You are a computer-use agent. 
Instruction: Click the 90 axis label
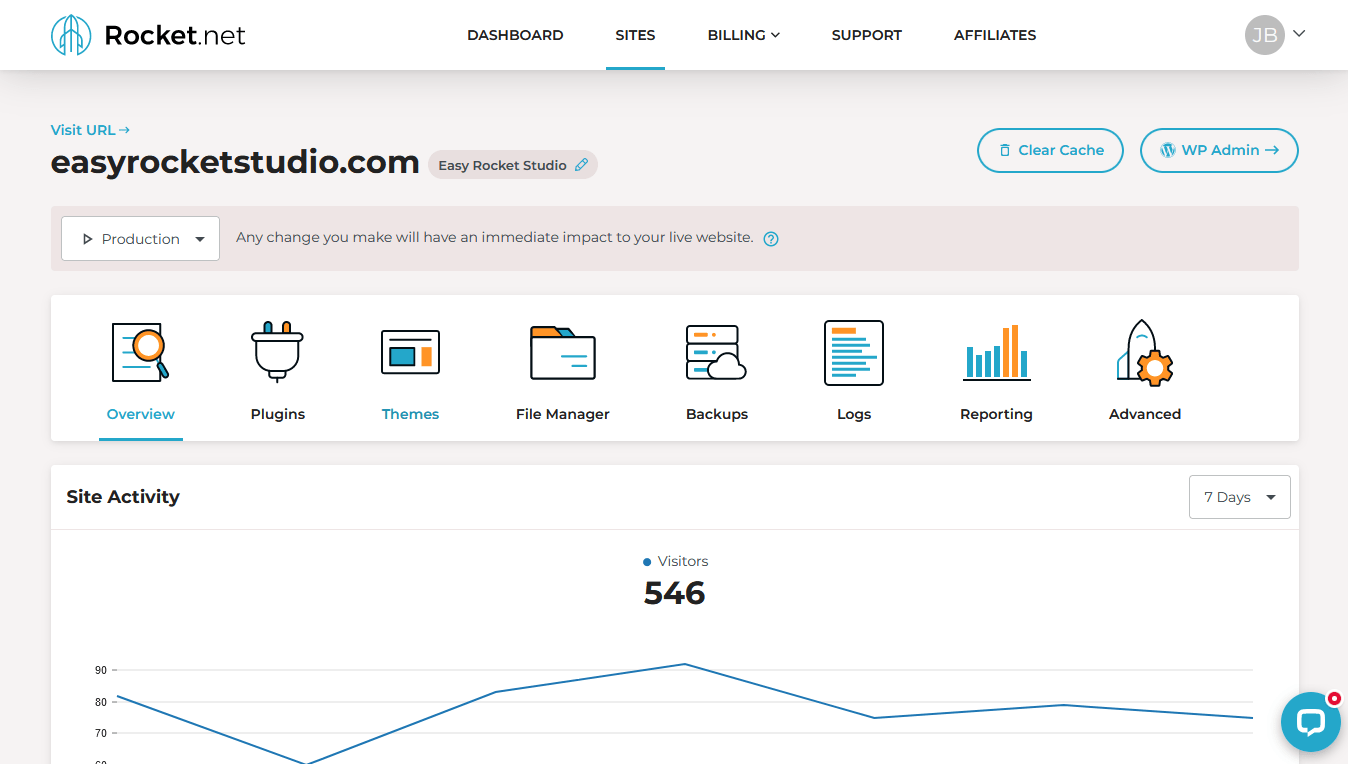pyautogui.click(x=101, y=670)
